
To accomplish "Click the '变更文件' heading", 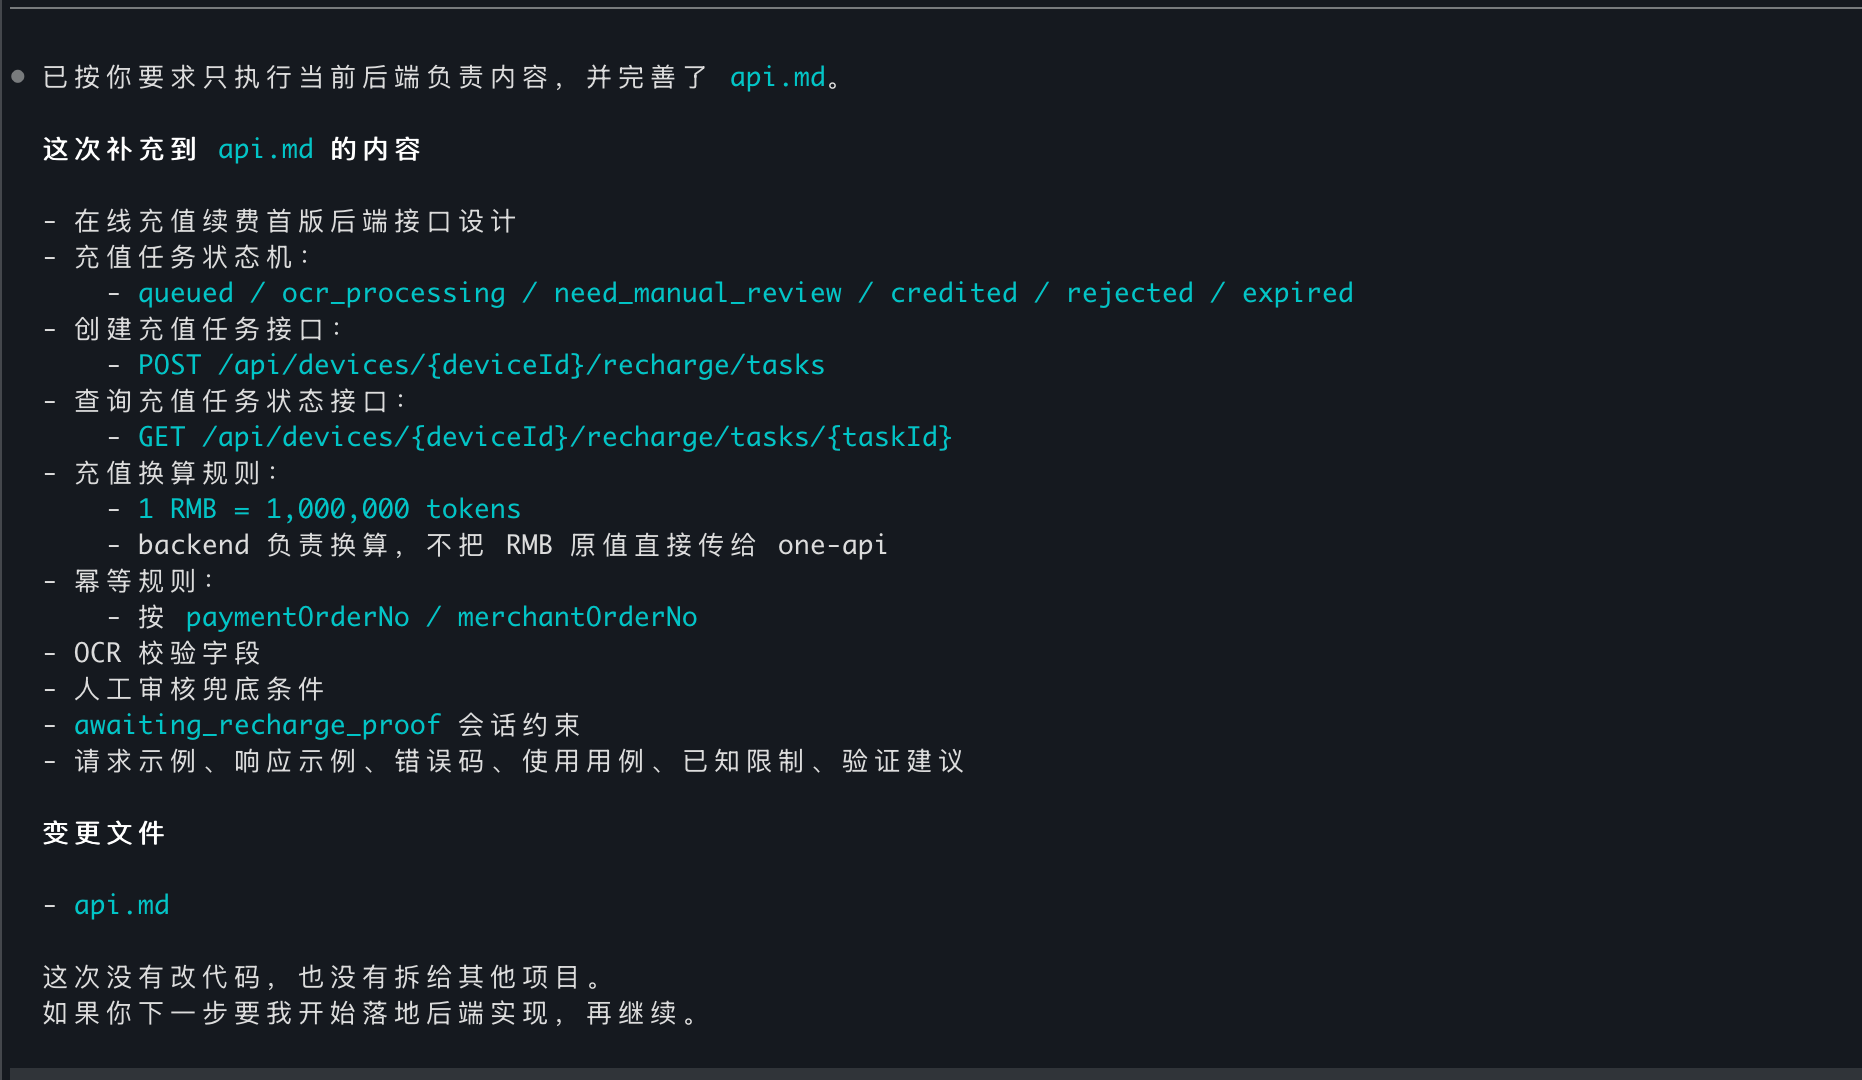I will point(104,833).
